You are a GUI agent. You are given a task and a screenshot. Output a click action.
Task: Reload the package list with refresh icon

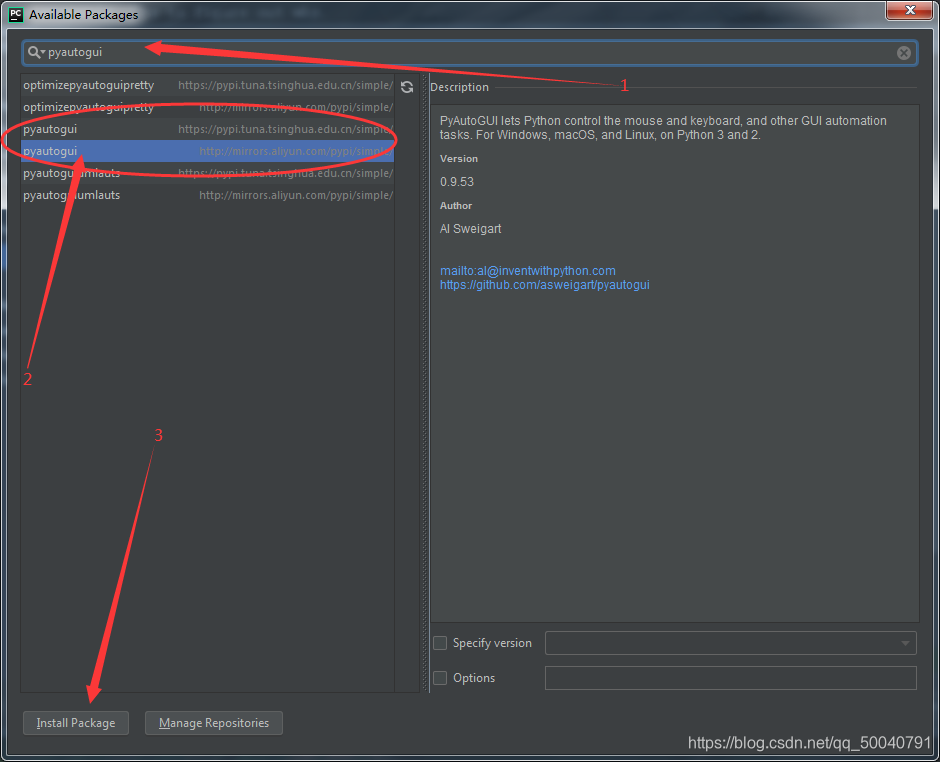coord(407,87)
